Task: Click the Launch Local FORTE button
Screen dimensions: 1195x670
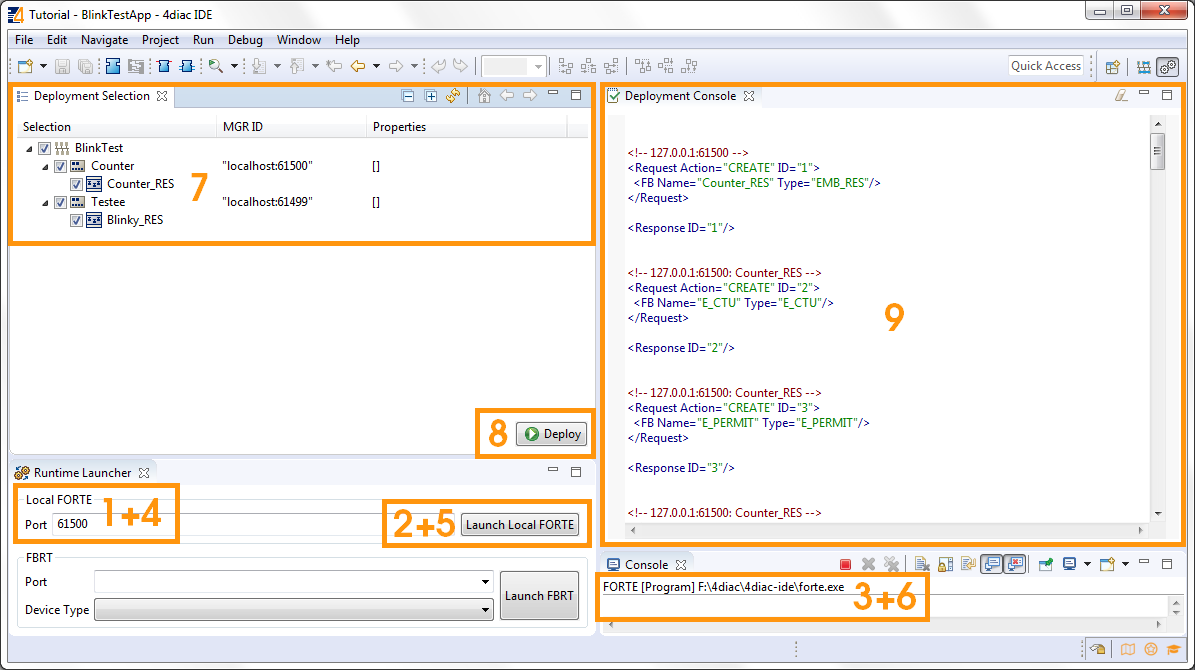Action: (x=520, y=525)
